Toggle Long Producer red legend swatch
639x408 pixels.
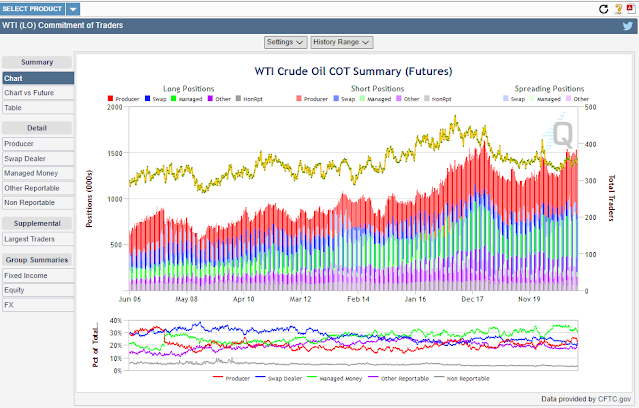(110, 99)
